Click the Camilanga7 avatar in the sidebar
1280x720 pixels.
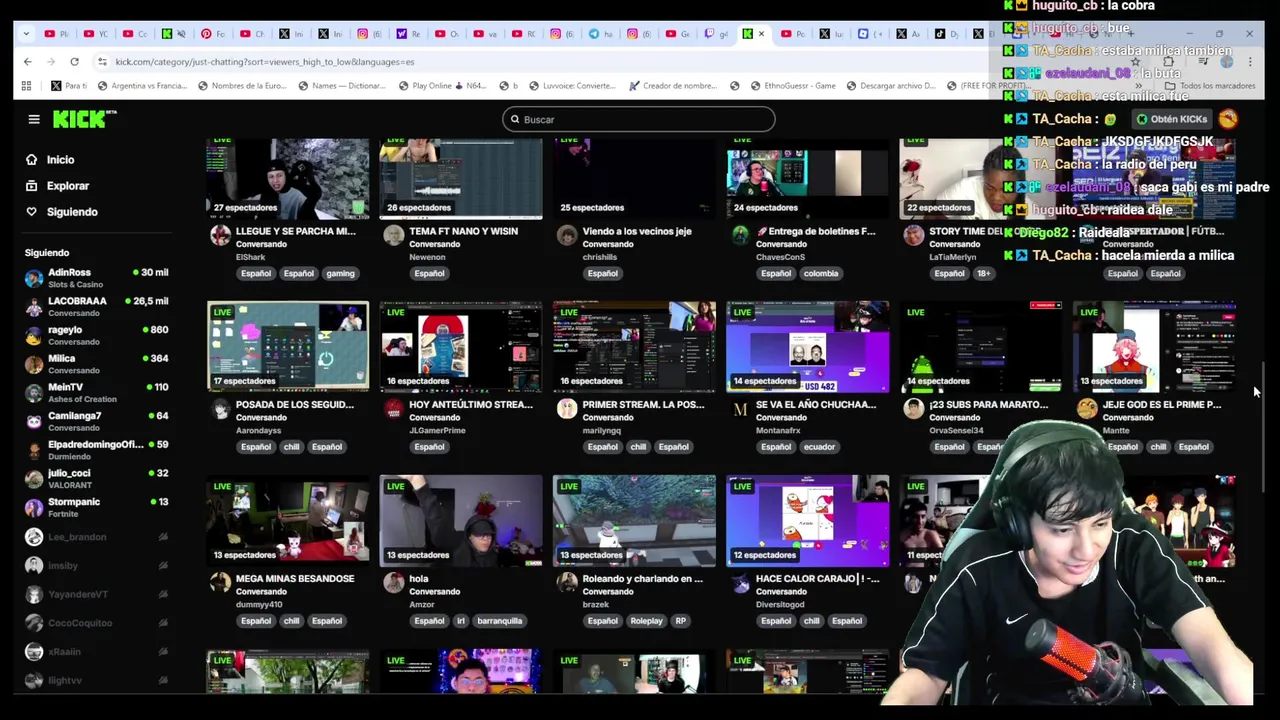(34, 421)
